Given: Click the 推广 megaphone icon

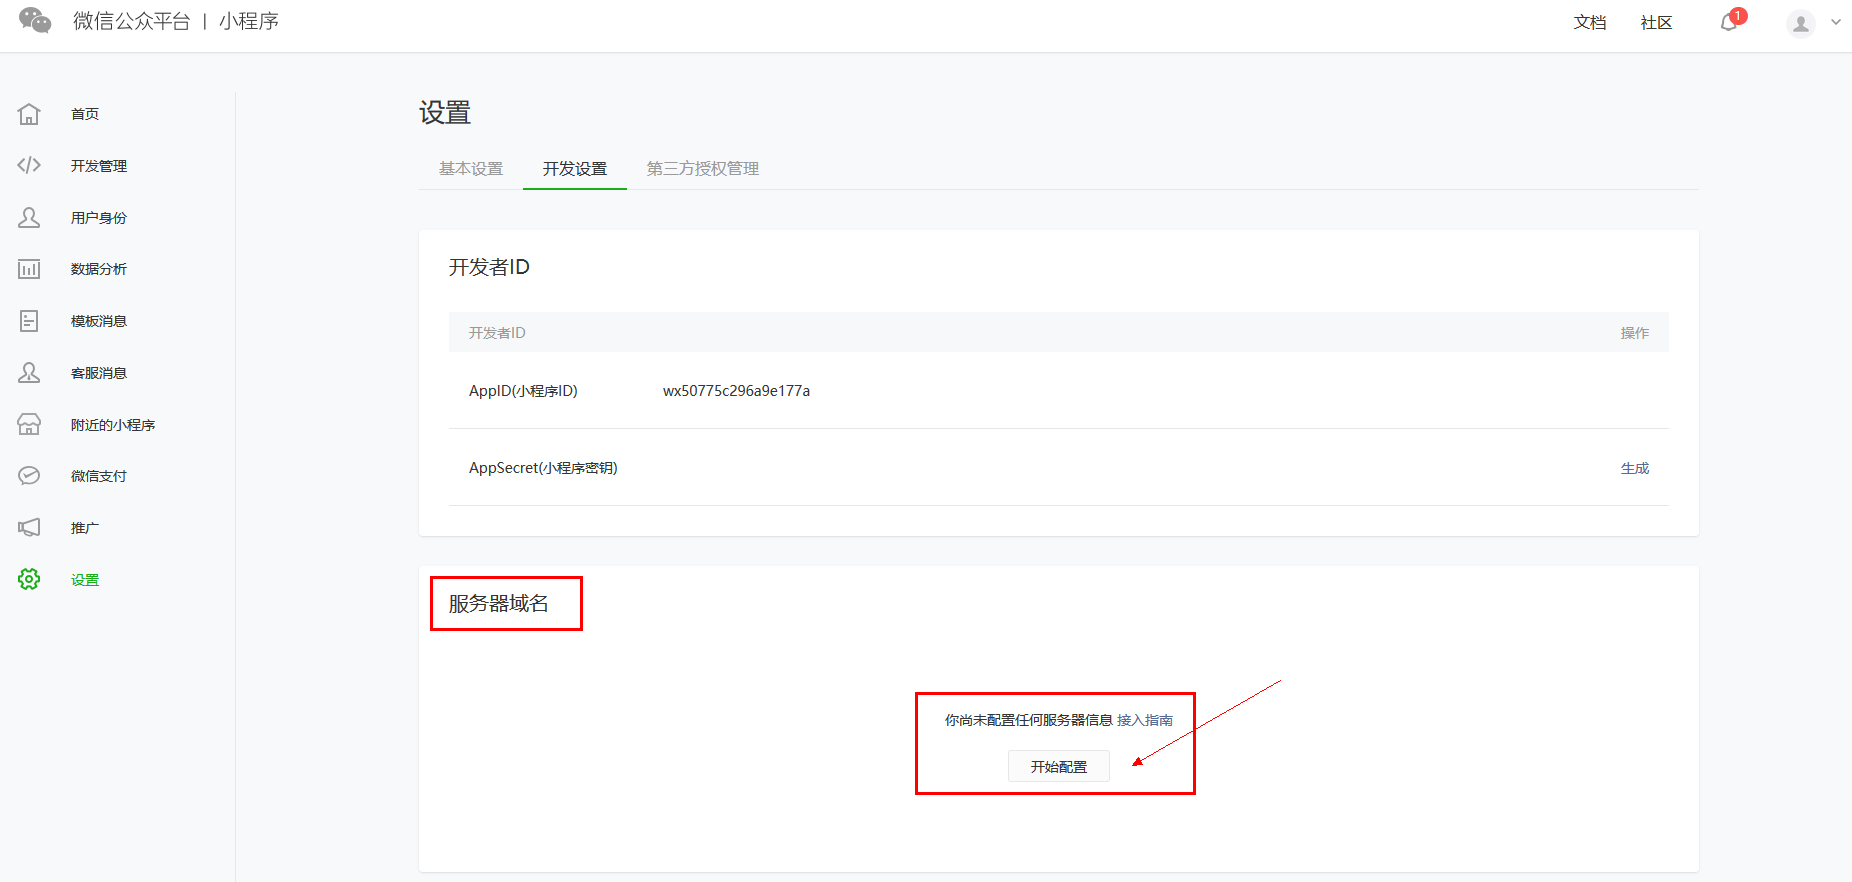Looking at the screenshot, I should tap(29, 528).
